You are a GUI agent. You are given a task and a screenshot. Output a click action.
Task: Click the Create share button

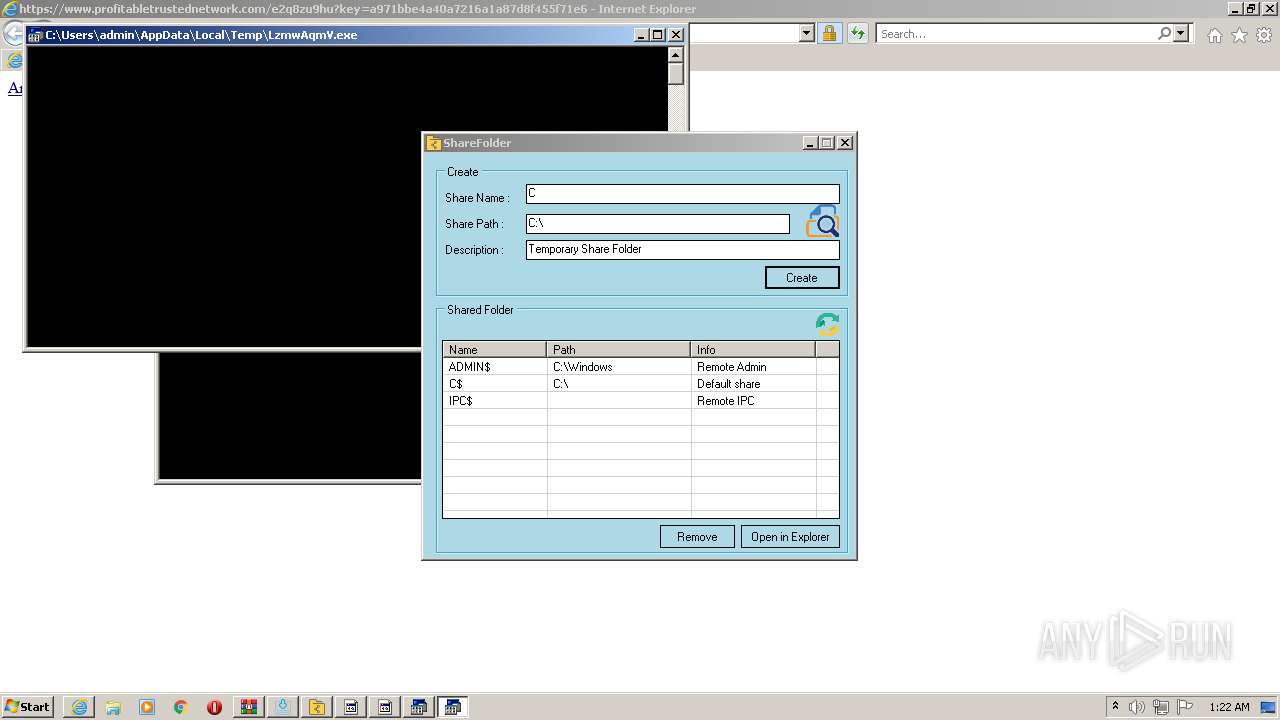(802, 278)
